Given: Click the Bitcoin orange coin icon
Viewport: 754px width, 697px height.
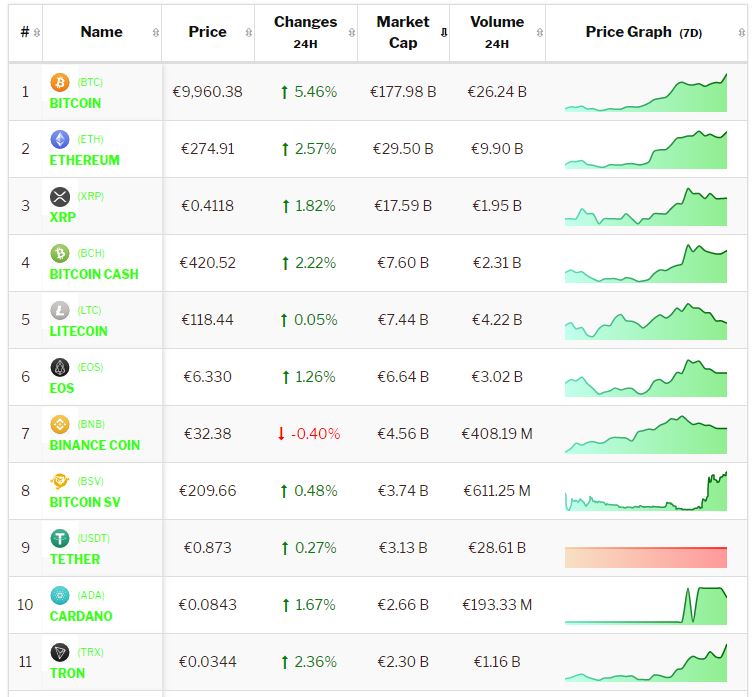Looking at the screenshot, I should click(x=59, y=82).
